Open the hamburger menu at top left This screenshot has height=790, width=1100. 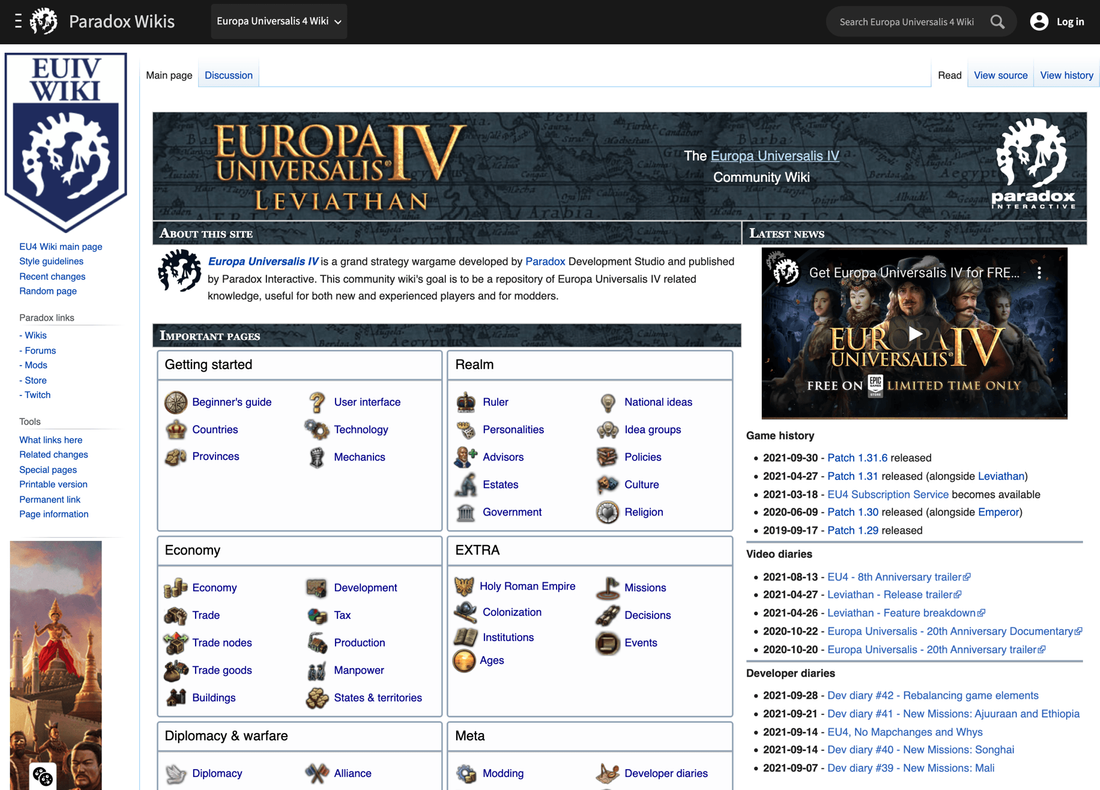tap(18, 21)
